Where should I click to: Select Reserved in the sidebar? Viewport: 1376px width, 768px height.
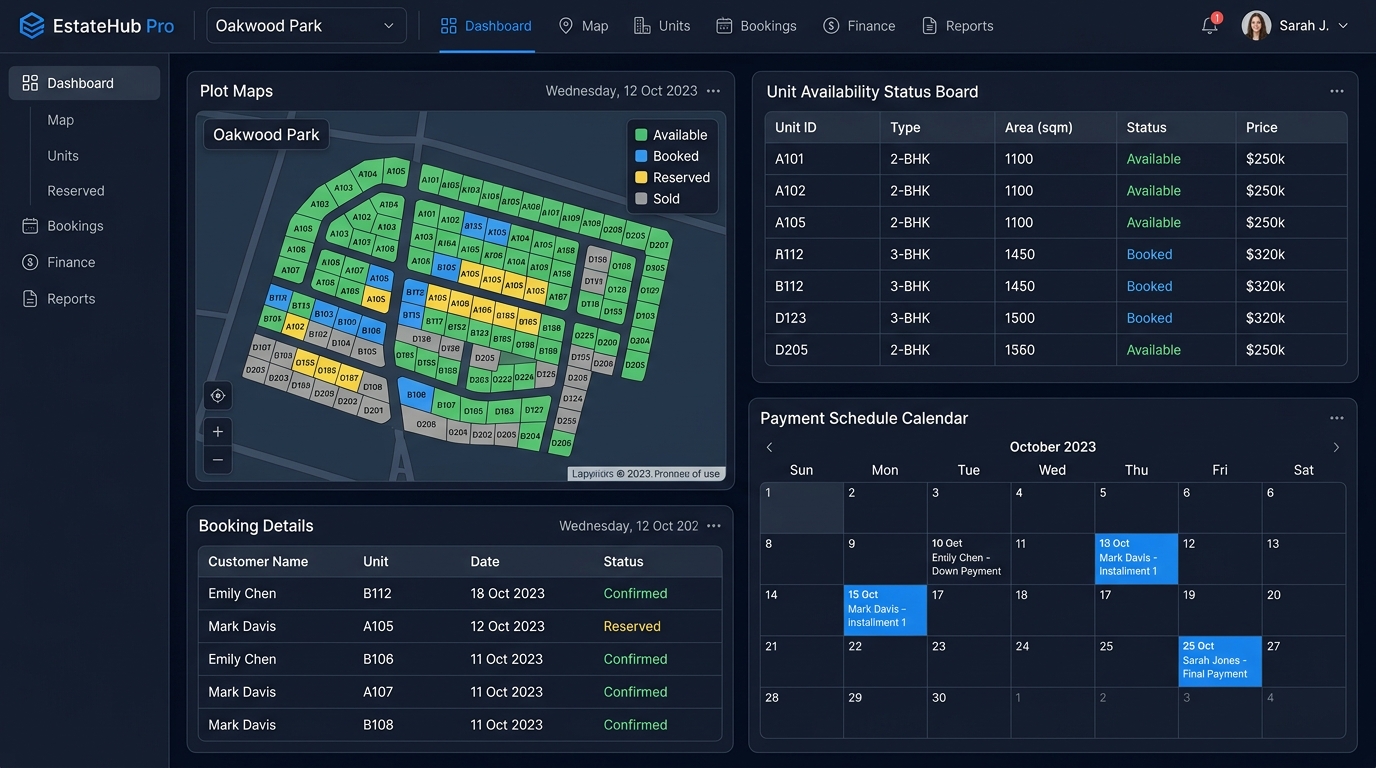[76, 191]
